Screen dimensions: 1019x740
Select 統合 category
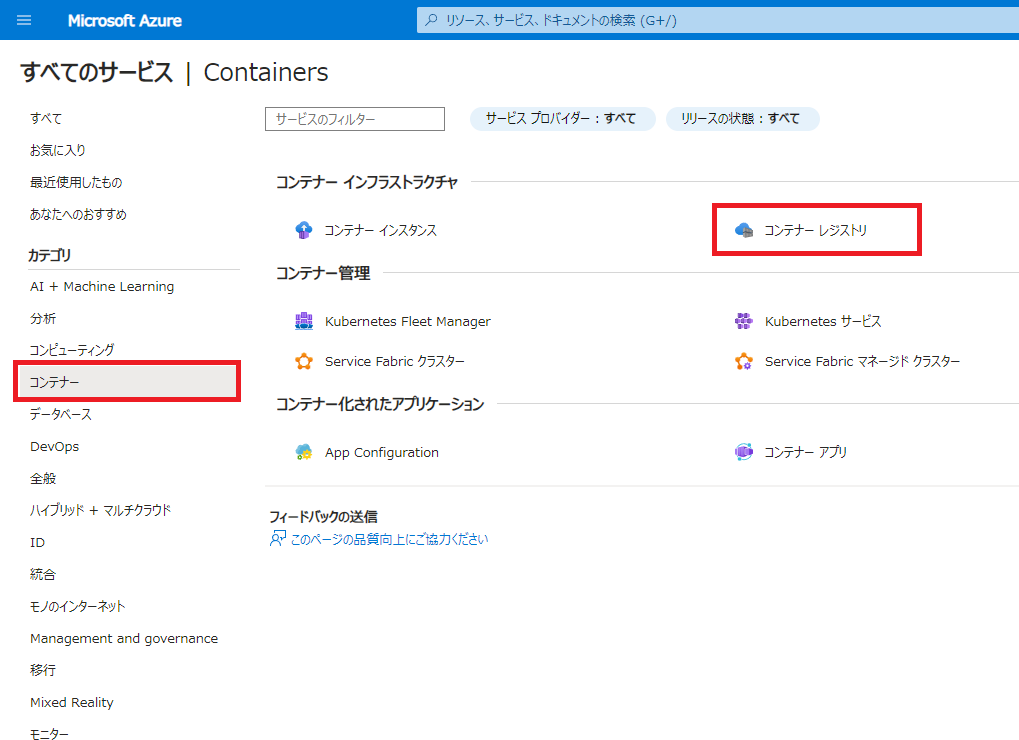point(43,574)
